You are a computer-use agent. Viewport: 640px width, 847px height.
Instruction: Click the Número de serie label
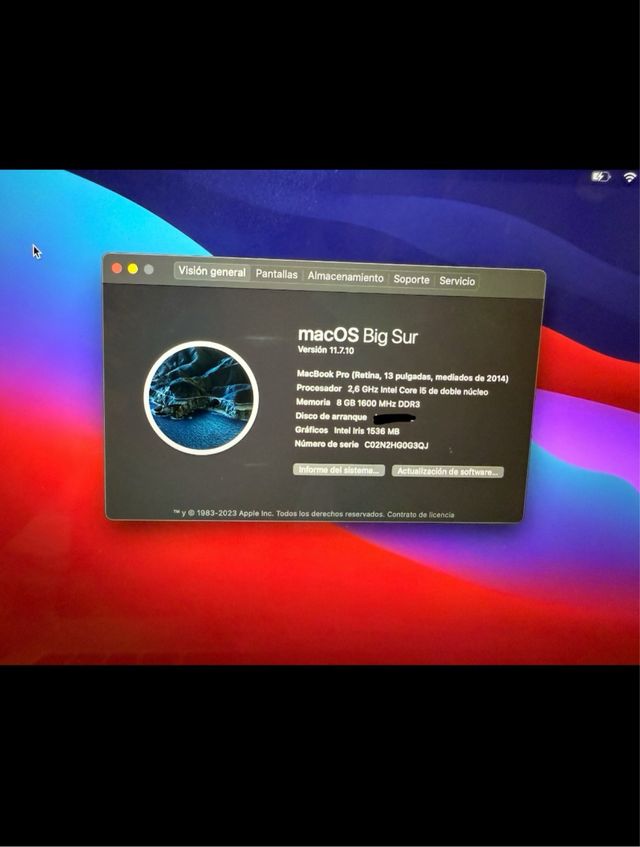tap(326, 444)
